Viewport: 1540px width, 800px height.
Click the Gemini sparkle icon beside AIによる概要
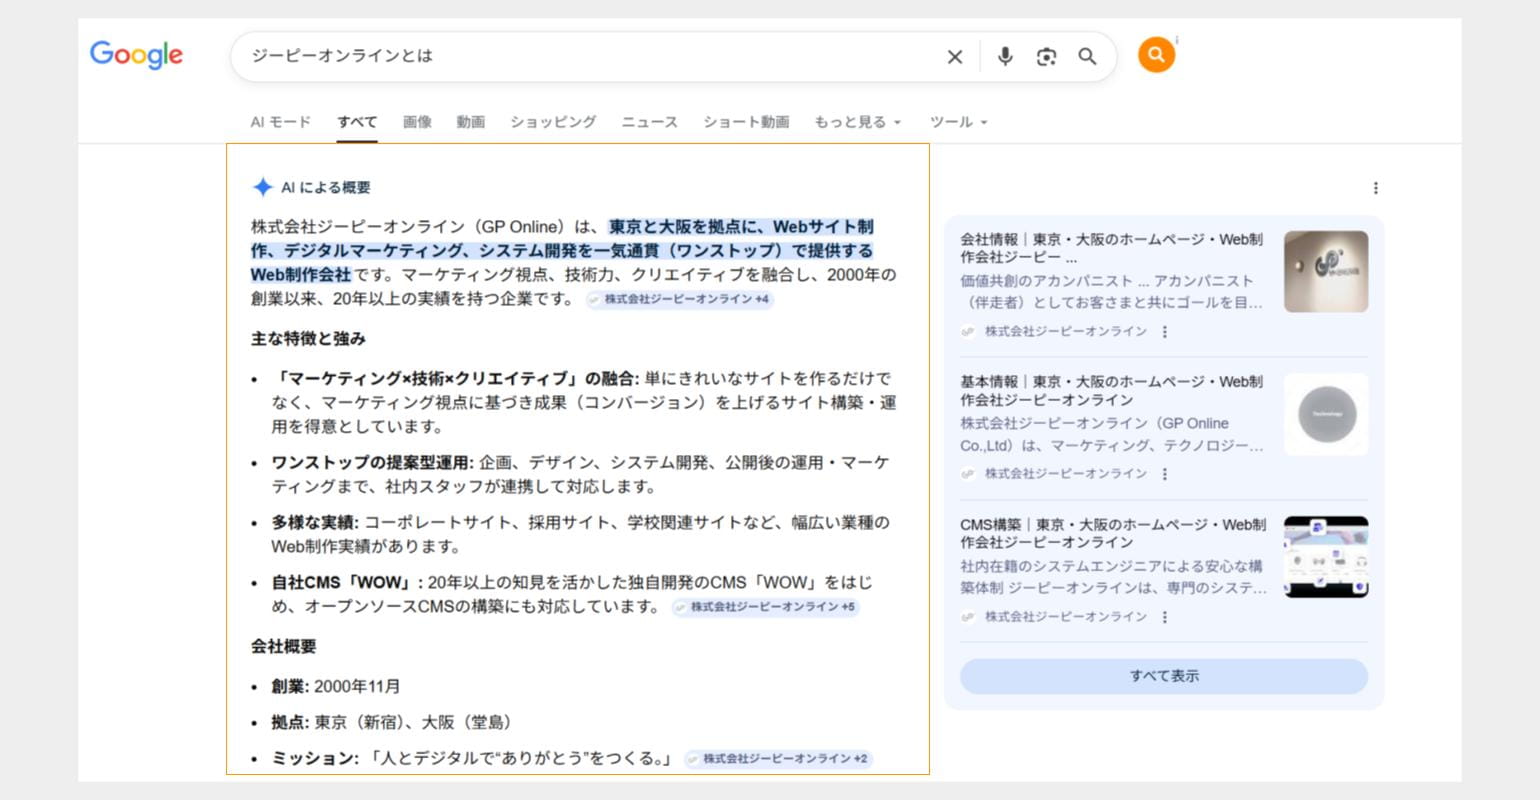tap(261, 186)
